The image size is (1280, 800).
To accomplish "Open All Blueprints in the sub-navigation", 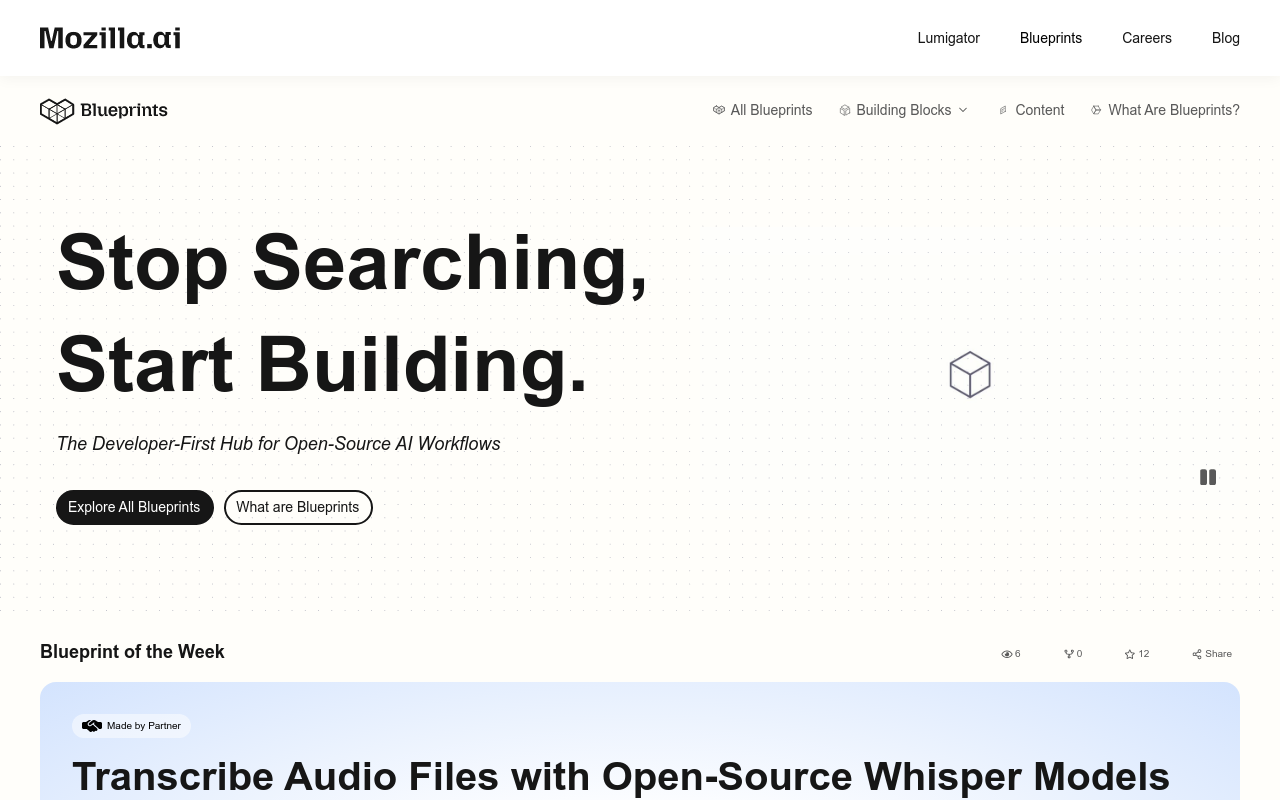I will pyautogui.click(x=762, y=110).
